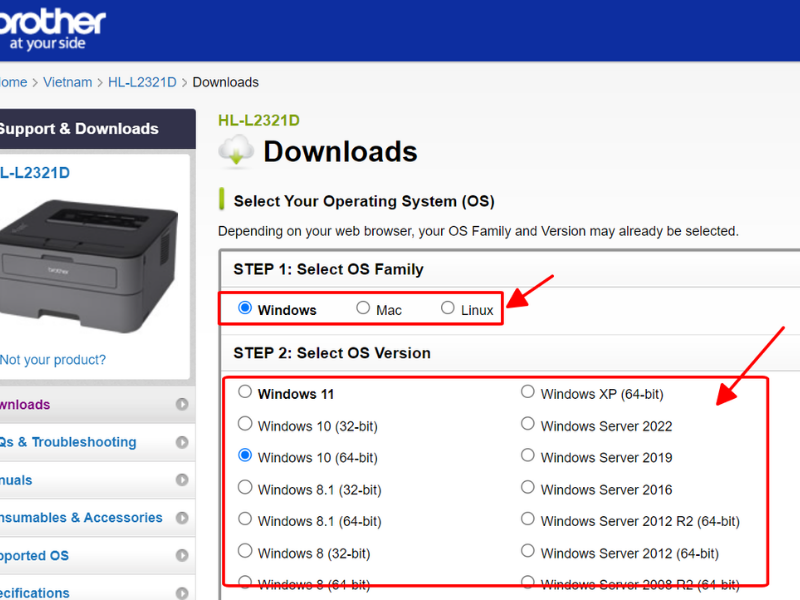Choose Windows XP (64-bit) option

[528, 393]
